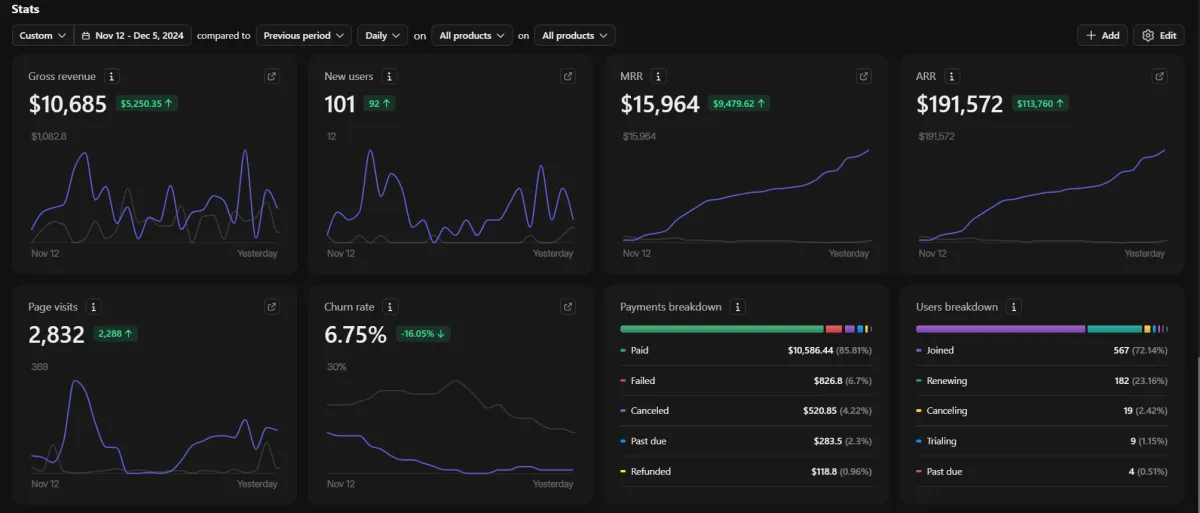Click the $15,964 MRR value
This screenshot has width=1200, height=513.
(x=660, y=104)
